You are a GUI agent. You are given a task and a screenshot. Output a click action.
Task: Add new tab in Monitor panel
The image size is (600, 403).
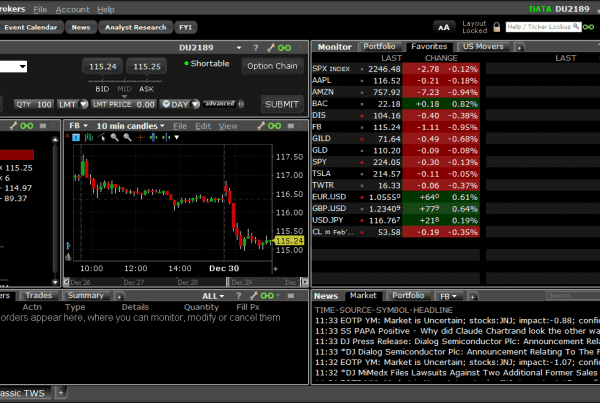[x=519, y=47]
